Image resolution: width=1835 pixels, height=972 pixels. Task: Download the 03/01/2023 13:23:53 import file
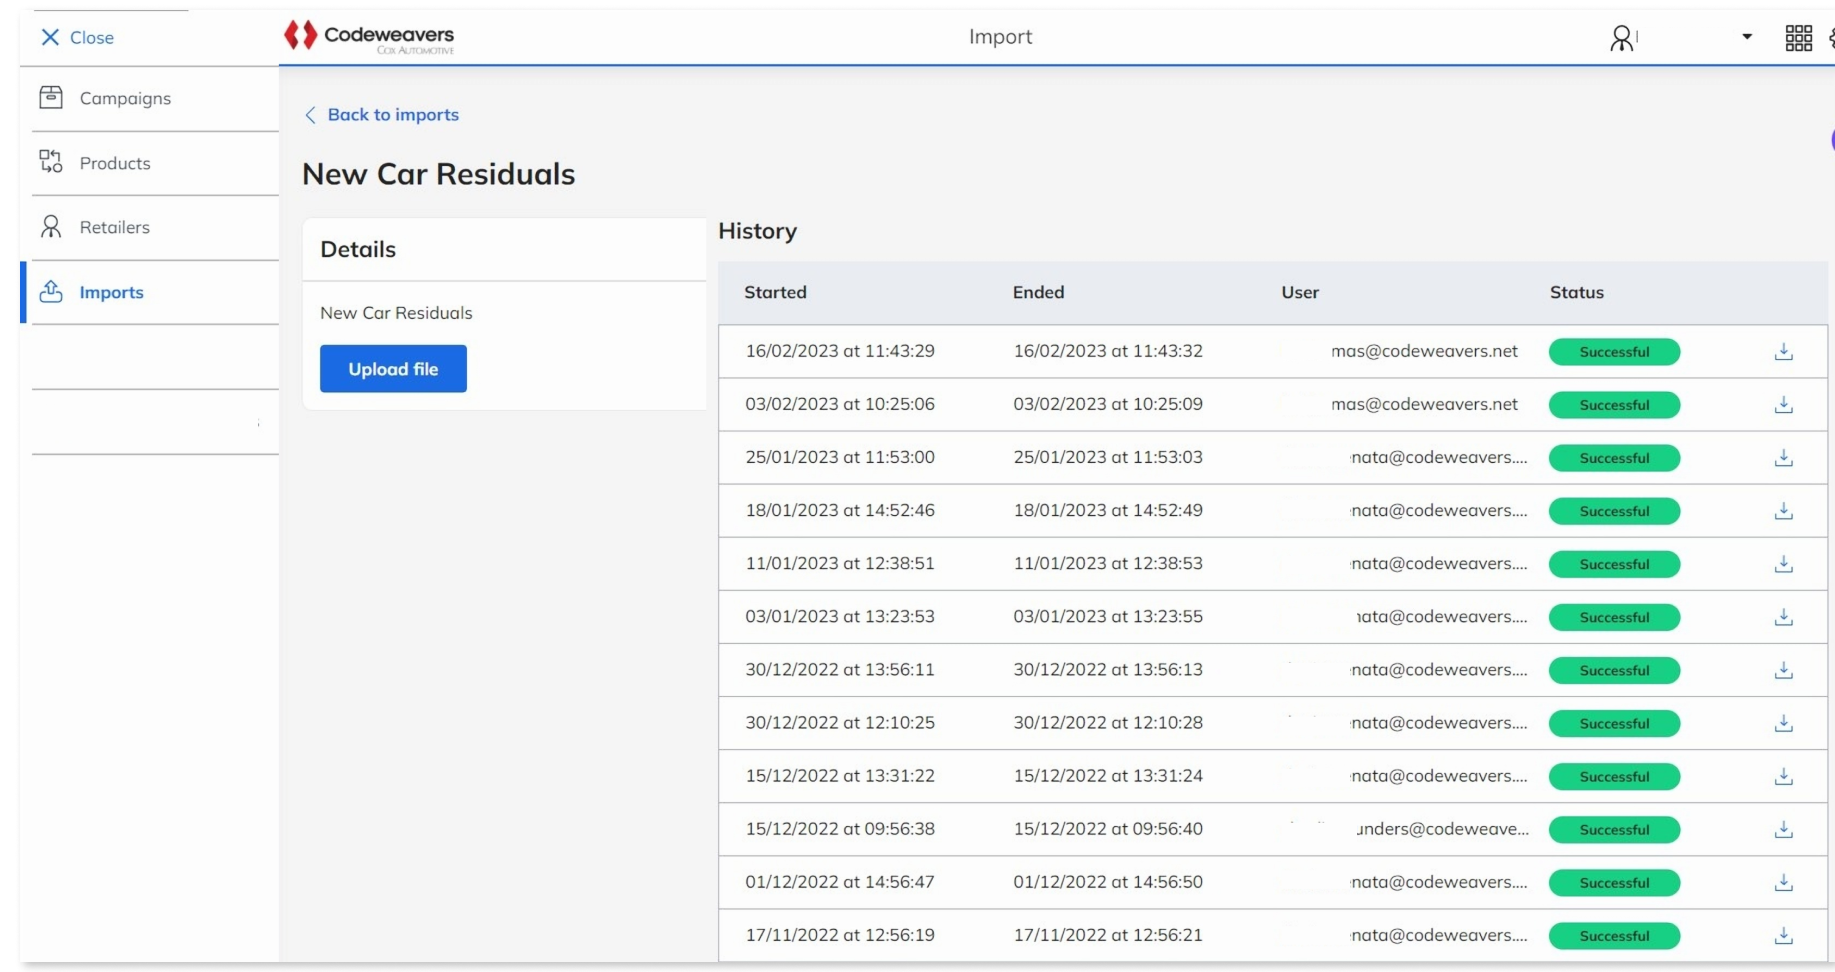pyautogui.click(x=1783, y=617)
